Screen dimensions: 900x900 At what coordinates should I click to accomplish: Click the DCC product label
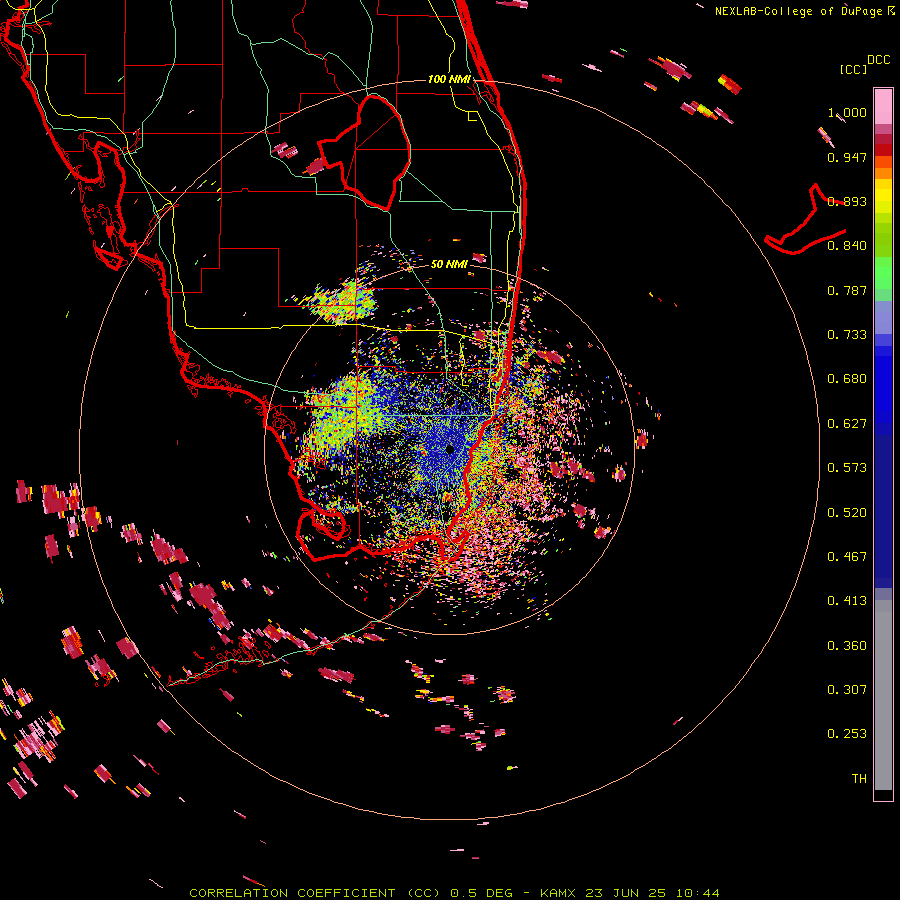[878, 60]
